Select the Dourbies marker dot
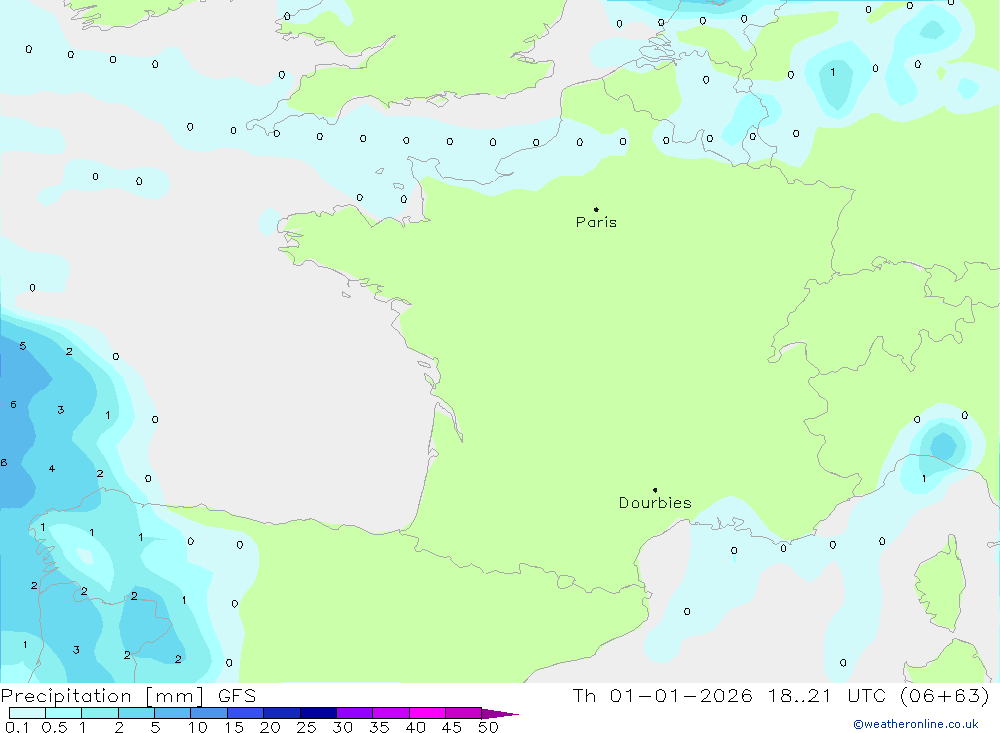The image size is (1000, 733). coord(655,490)
